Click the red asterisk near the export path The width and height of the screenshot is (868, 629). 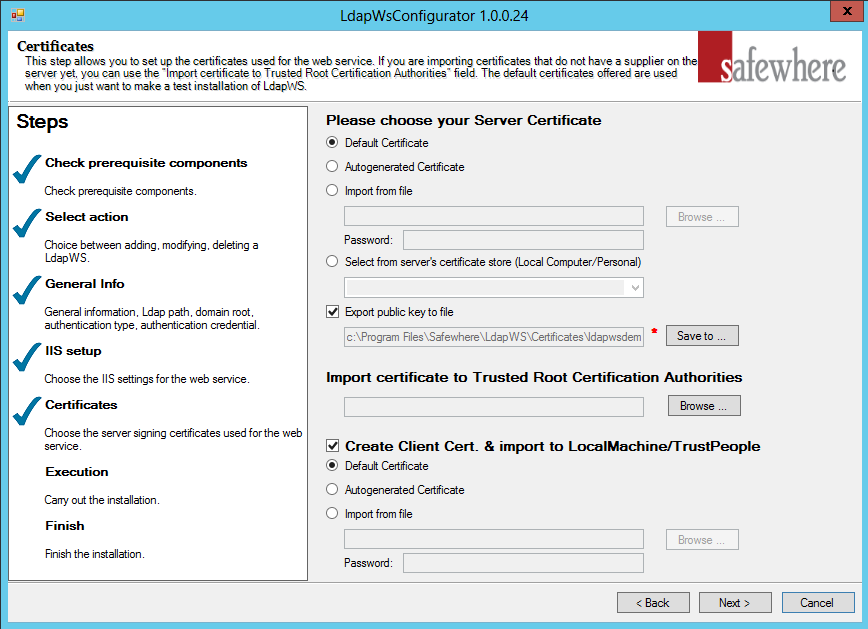pyautogui.click(x=654, y=337)
